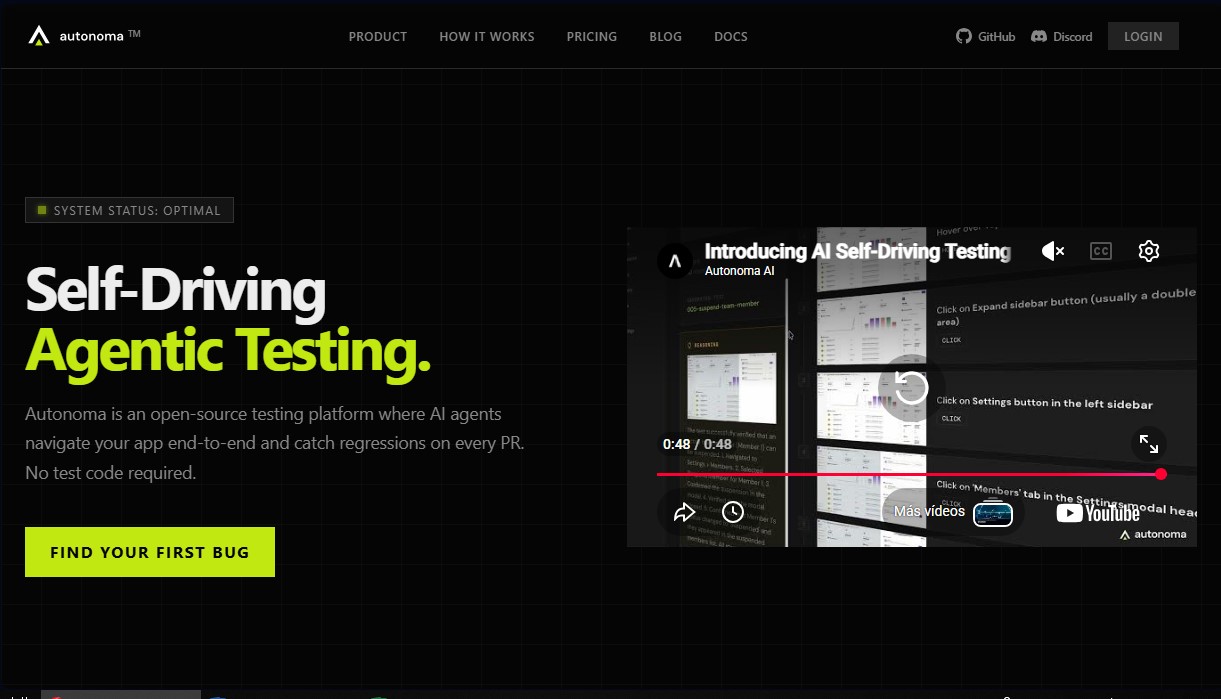Open the PRODUCT menu item

(378, 36)
